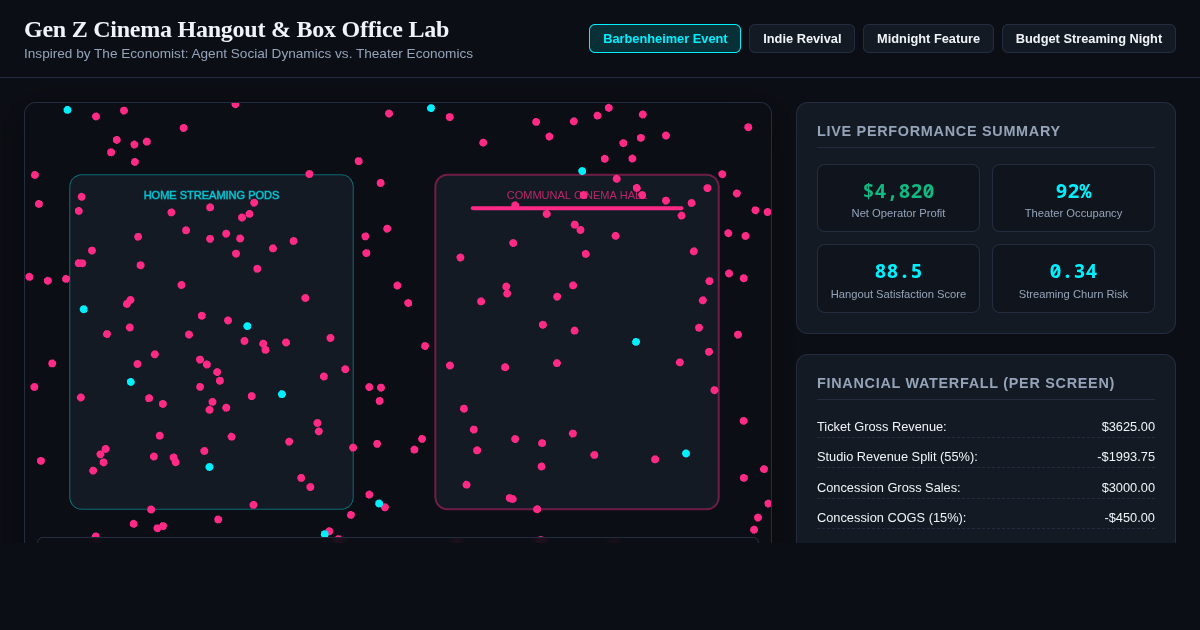Click the -$450.00 concession COGS amount

click(x=1130, y=517)
